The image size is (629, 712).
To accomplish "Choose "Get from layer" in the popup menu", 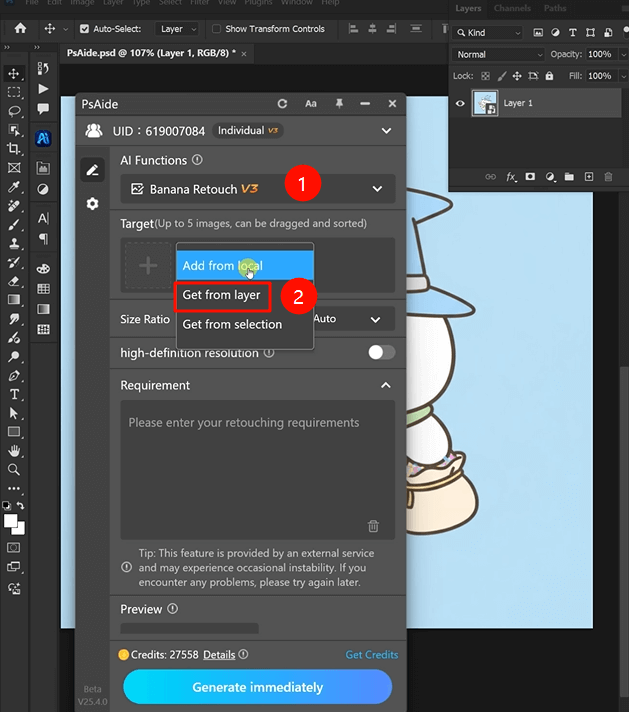I will (x=221, y=295).
